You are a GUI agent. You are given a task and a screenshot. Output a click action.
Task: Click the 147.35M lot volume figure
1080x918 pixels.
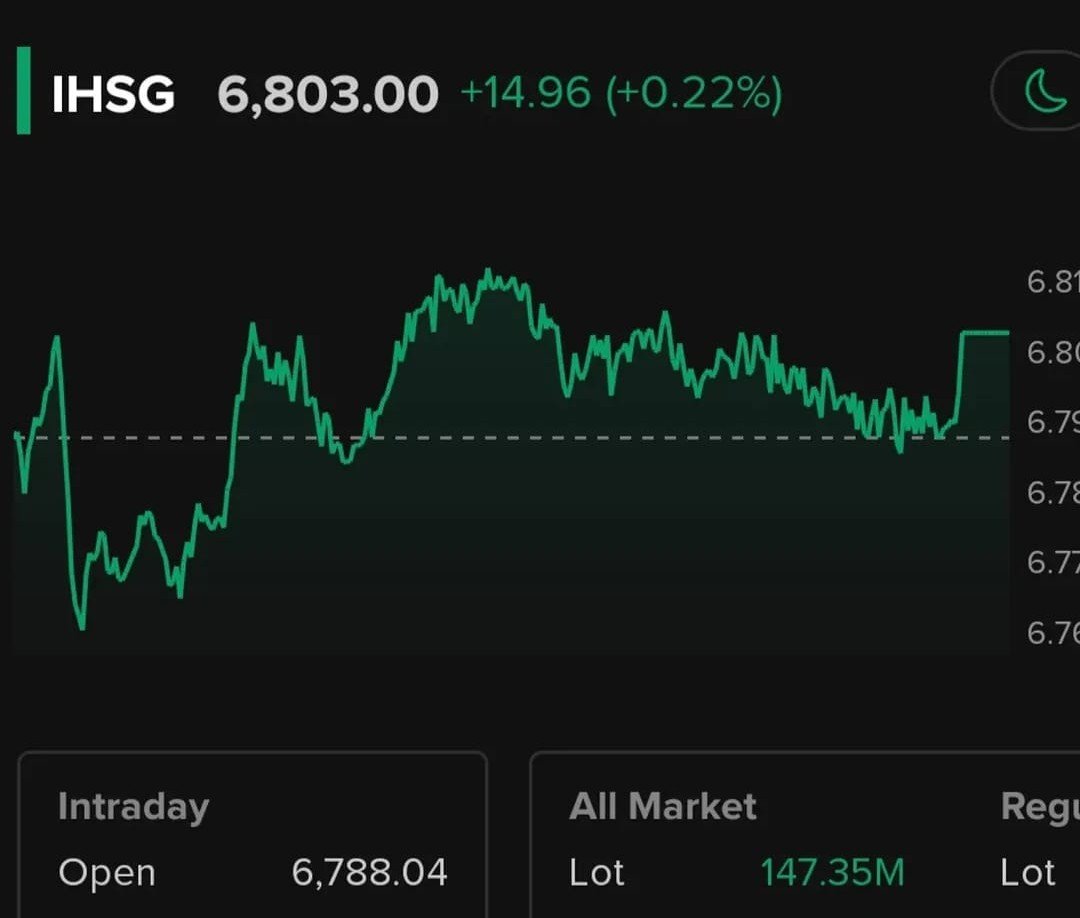click(x=832, y=872)
